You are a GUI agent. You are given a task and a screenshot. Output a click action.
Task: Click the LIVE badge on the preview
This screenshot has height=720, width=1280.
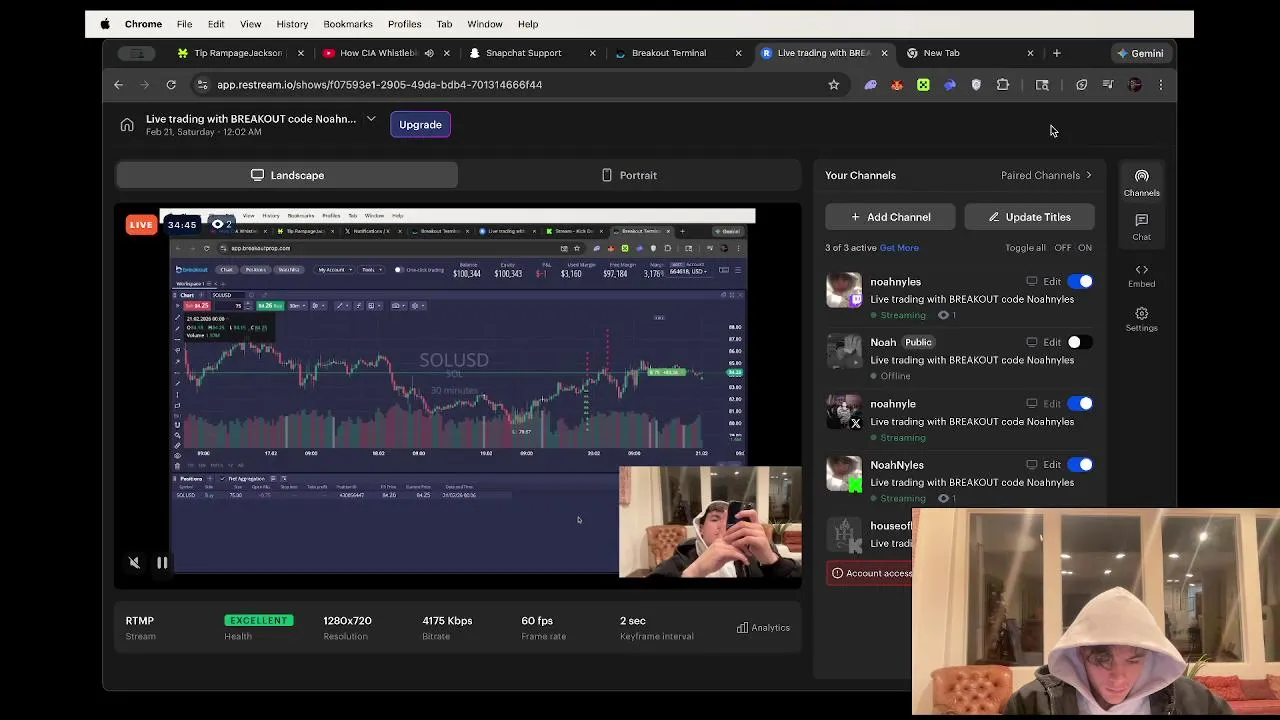[x=141, y=225]
